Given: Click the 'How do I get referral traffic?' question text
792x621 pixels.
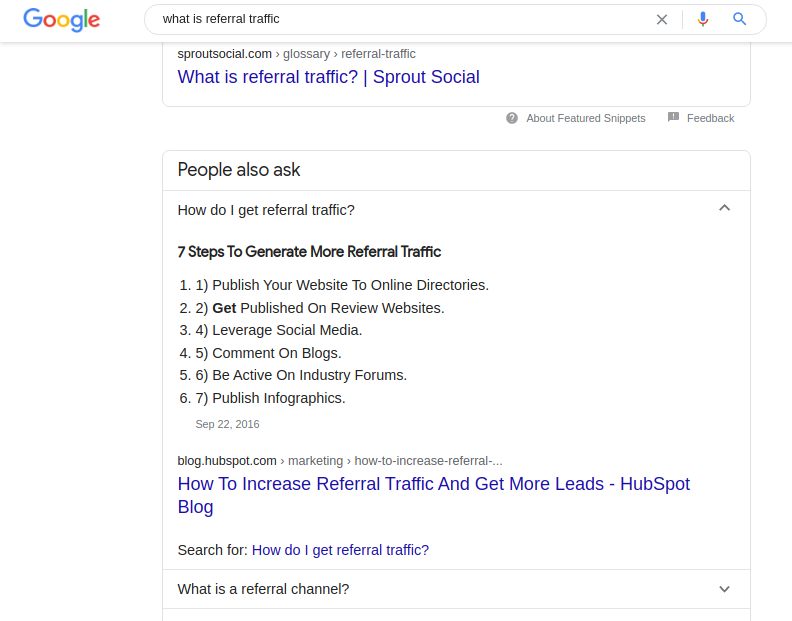Looking at the screenshot, I should (266, 210).
